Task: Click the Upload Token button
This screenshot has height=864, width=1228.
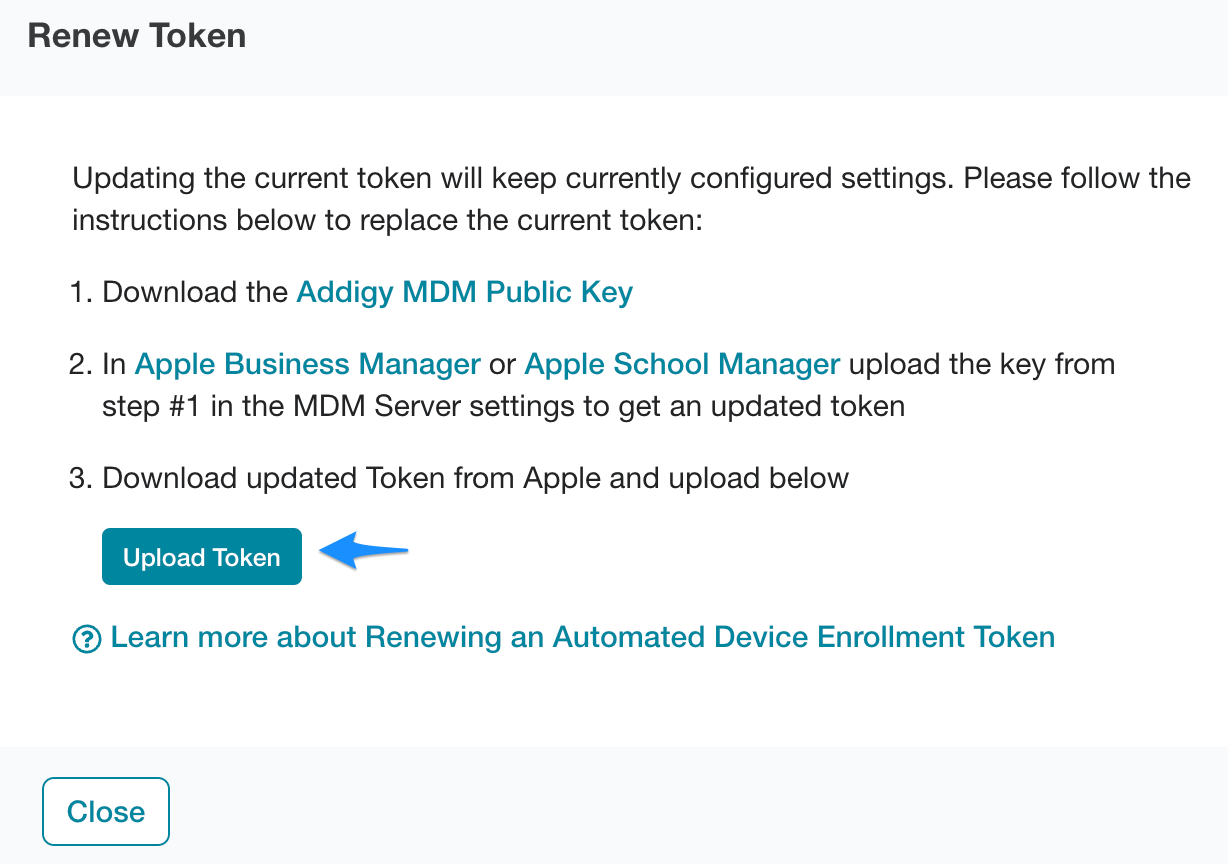Action: tap(202, 557)
